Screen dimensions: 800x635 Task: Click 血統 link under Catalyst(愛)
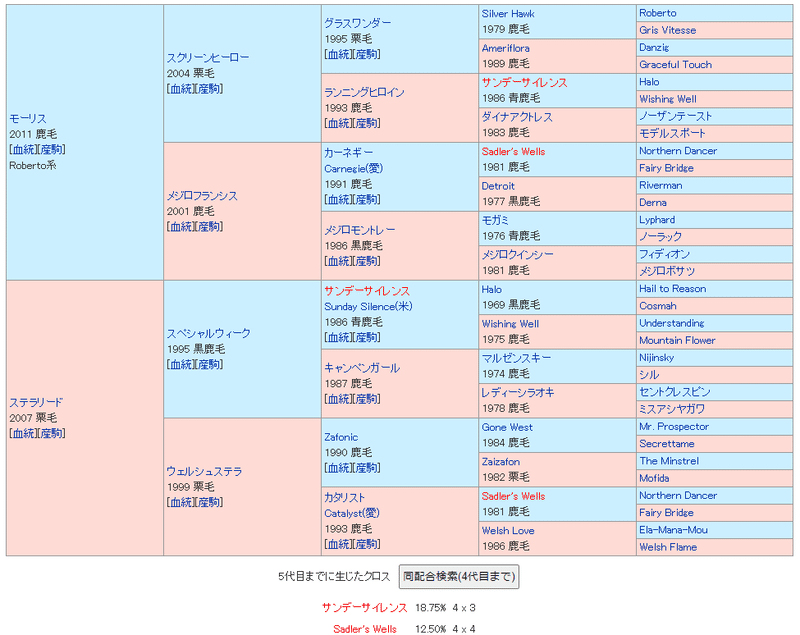click(339, 544)
